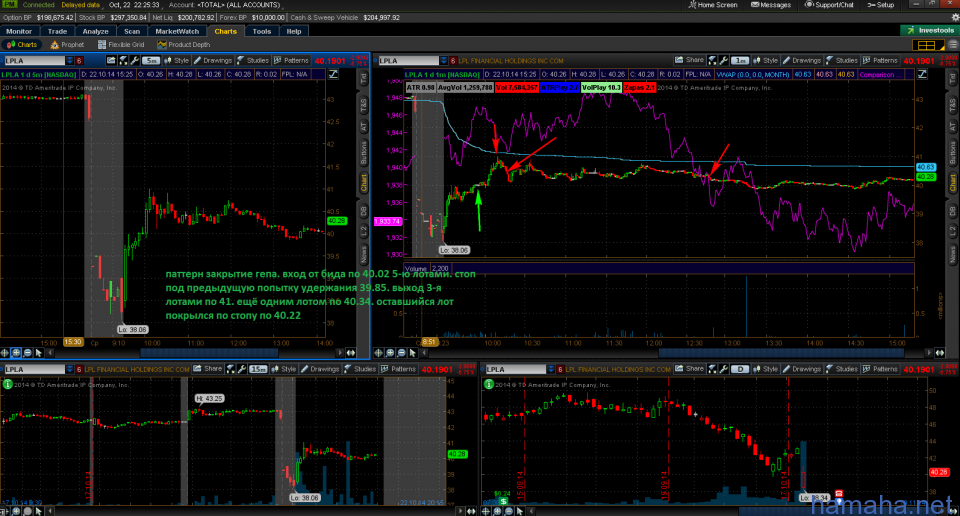The width and height of the screenshot is (960, 516).
Task: Toggle the L2 side panel on left chart
Action: (x=363, y=231)
